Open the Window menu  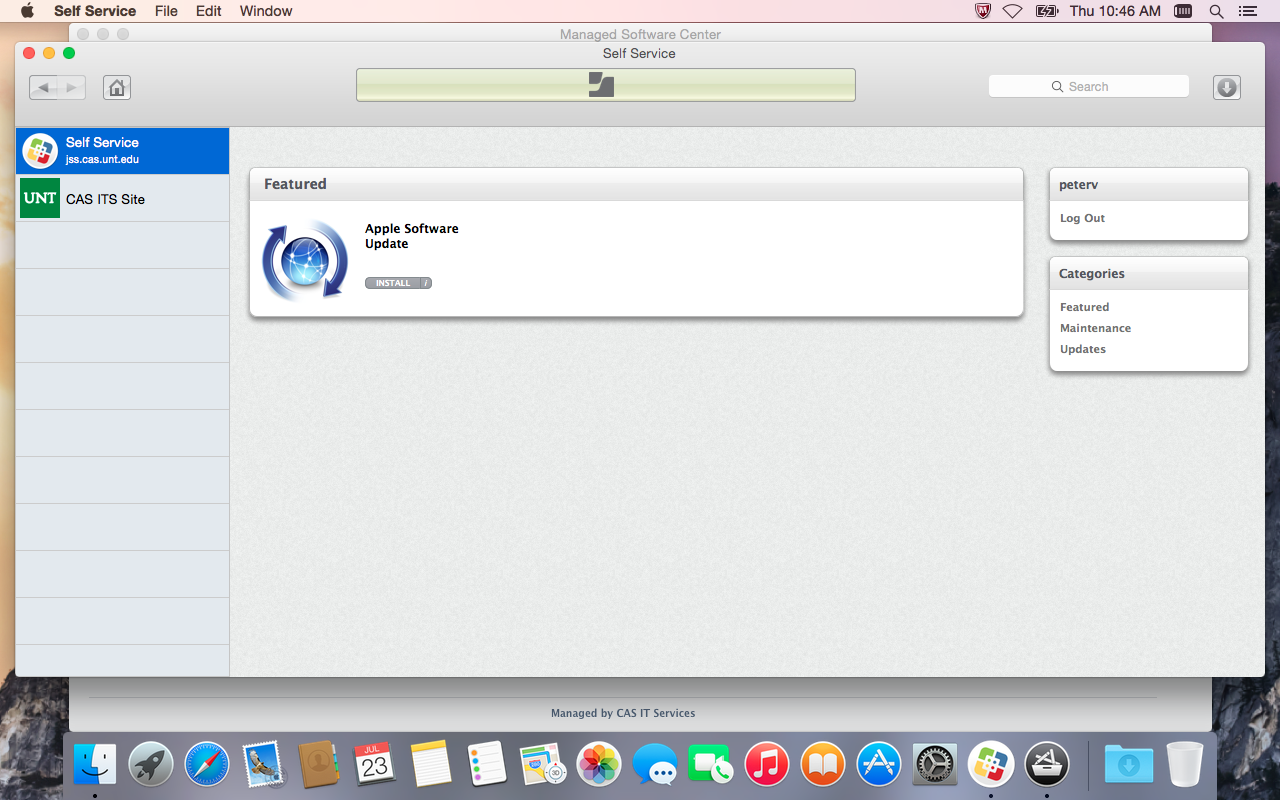pyautogui.click(x=266, y=11)
